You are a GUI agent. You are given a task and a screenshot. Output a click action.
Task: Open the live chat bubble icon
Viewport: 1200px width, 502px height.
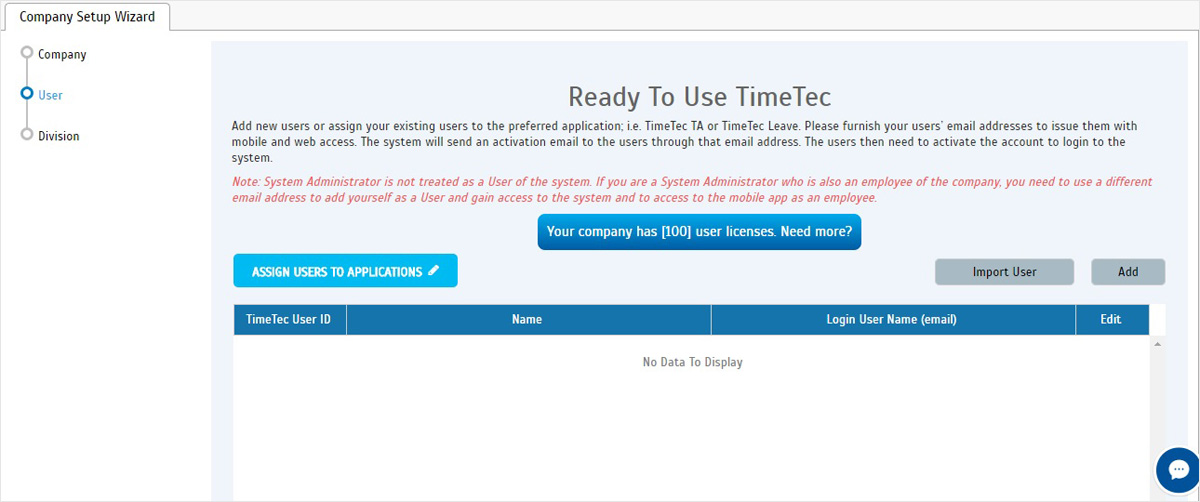click(1178, 469)
